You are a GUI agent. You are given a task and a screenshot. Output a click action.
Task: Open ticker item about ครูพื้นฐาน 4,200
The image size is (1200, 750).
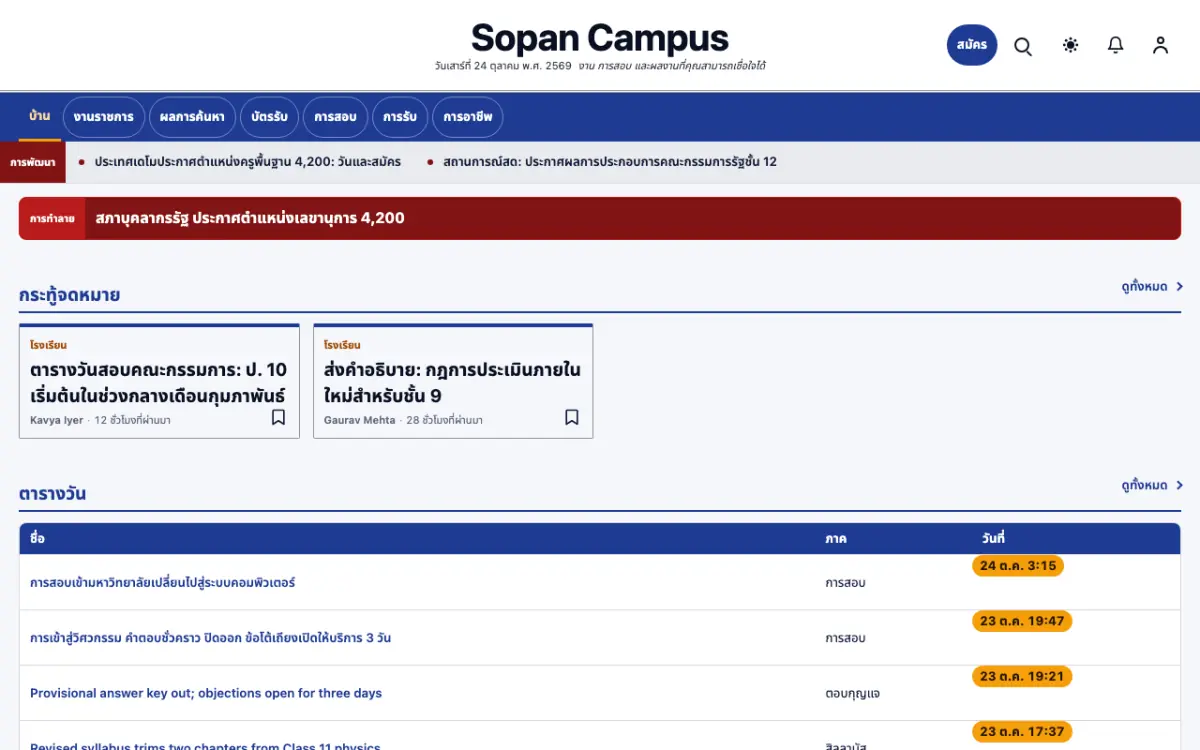point(248,162)
